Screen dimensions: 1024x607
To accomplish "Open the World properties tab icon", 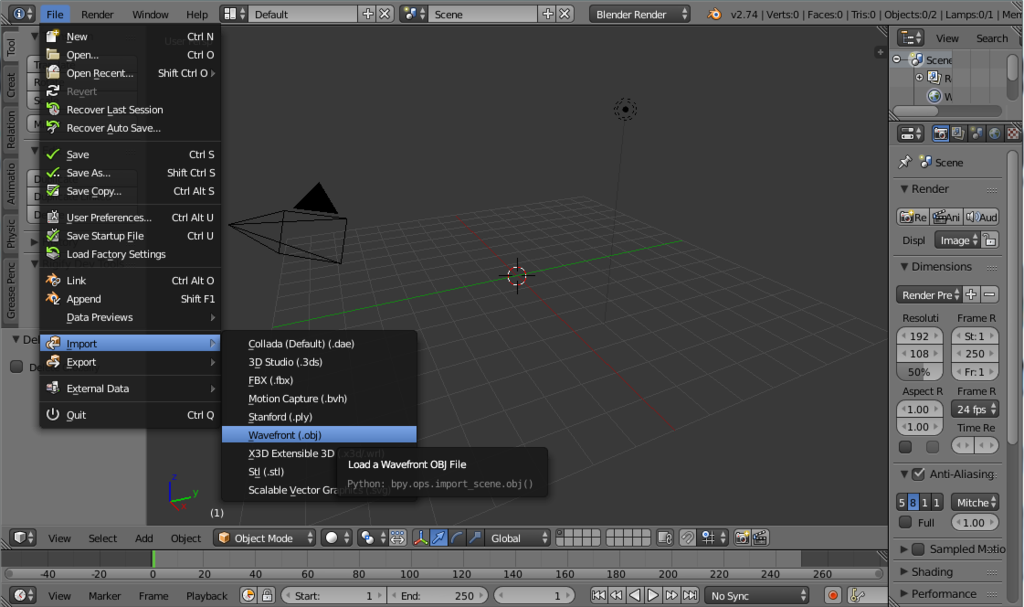I will click(x=995, y=133).
